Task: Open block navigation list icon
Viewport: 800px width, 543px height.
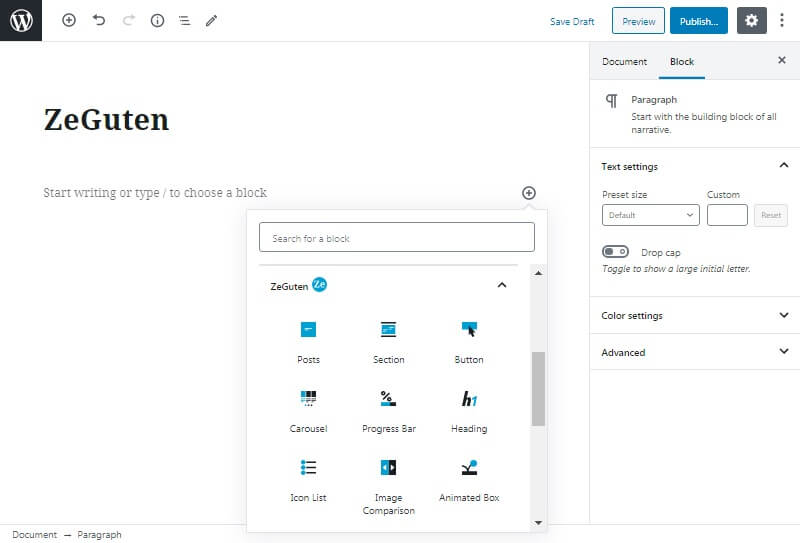Action: [184, 20]
